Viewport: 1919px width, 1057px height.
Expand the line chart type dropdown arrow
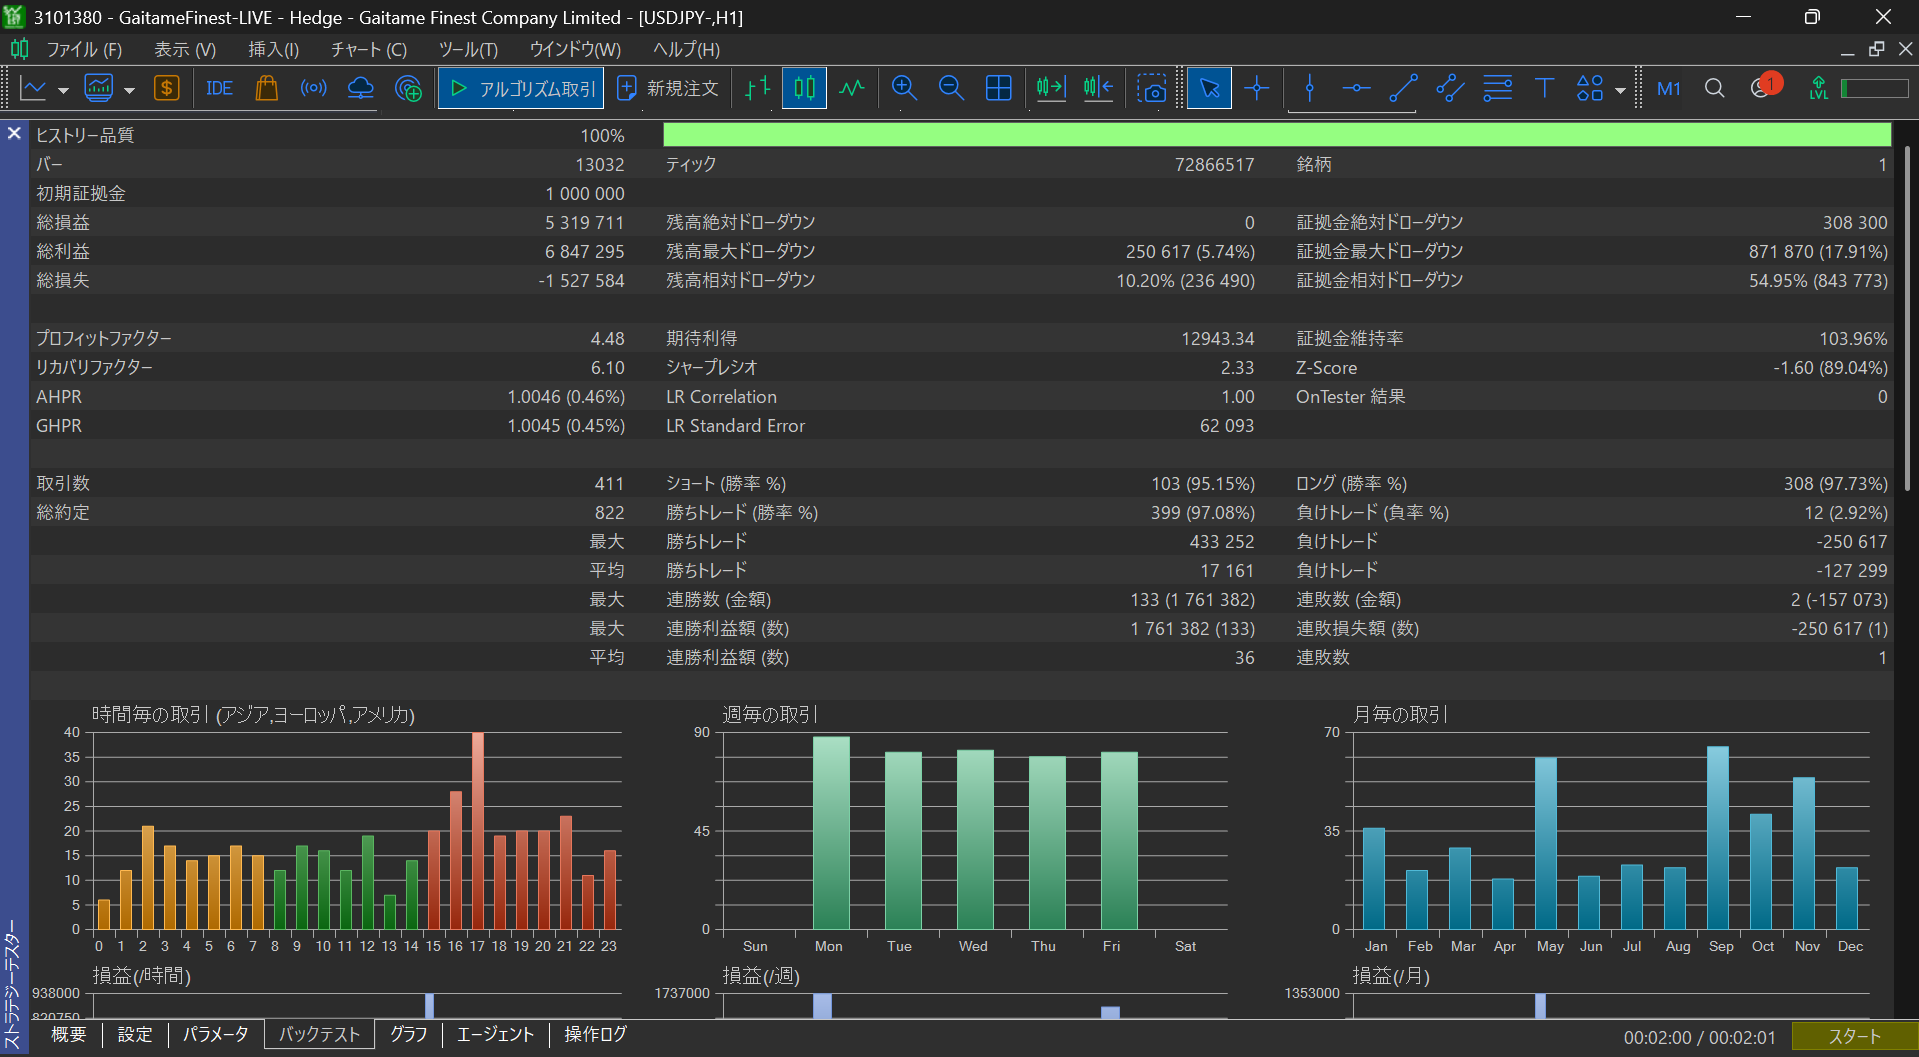[x=63, y=90]
